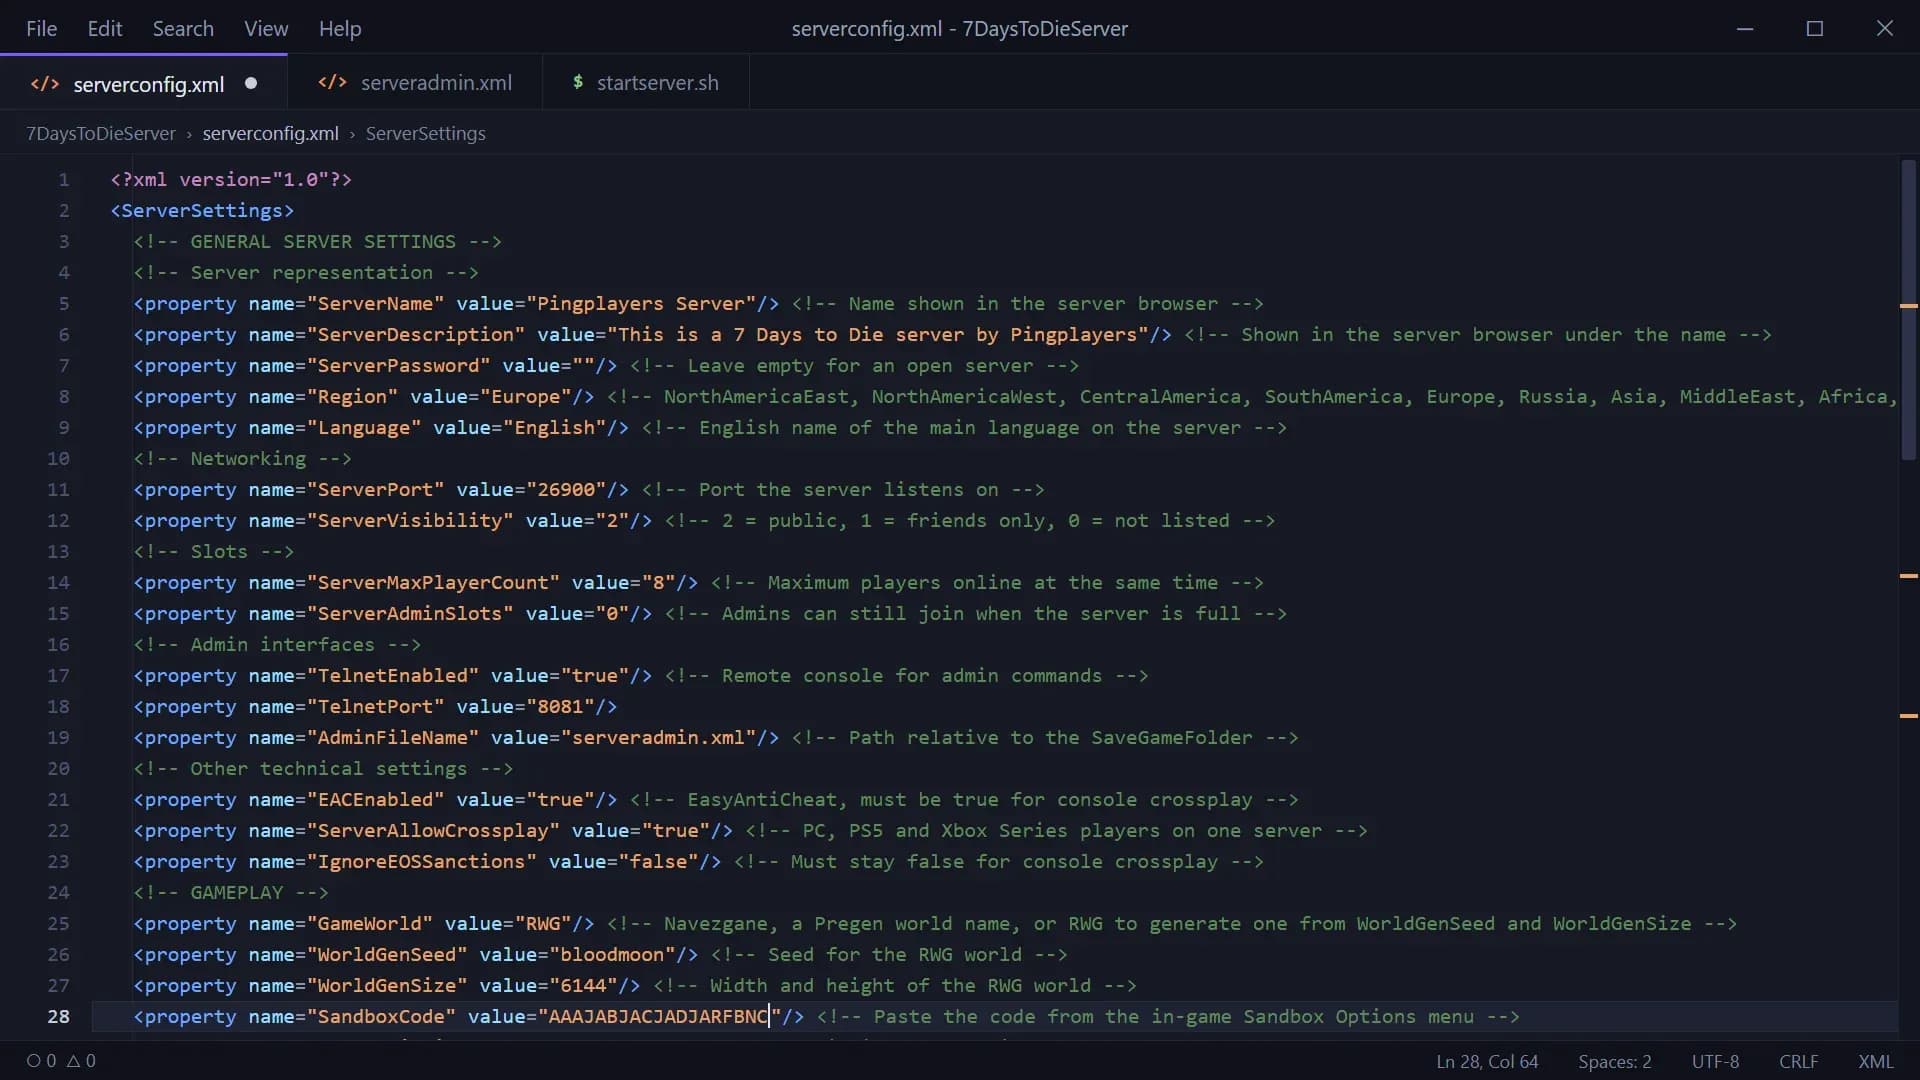
Task: Click line number 1 in gutter
Action: point(64,179)
